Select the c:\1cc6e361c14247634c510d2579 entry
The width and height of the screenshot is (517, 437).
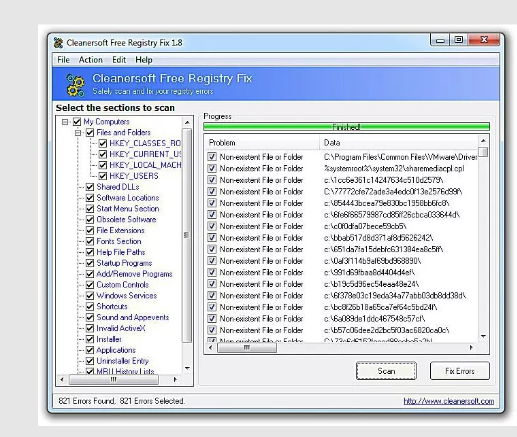(383, 180)
